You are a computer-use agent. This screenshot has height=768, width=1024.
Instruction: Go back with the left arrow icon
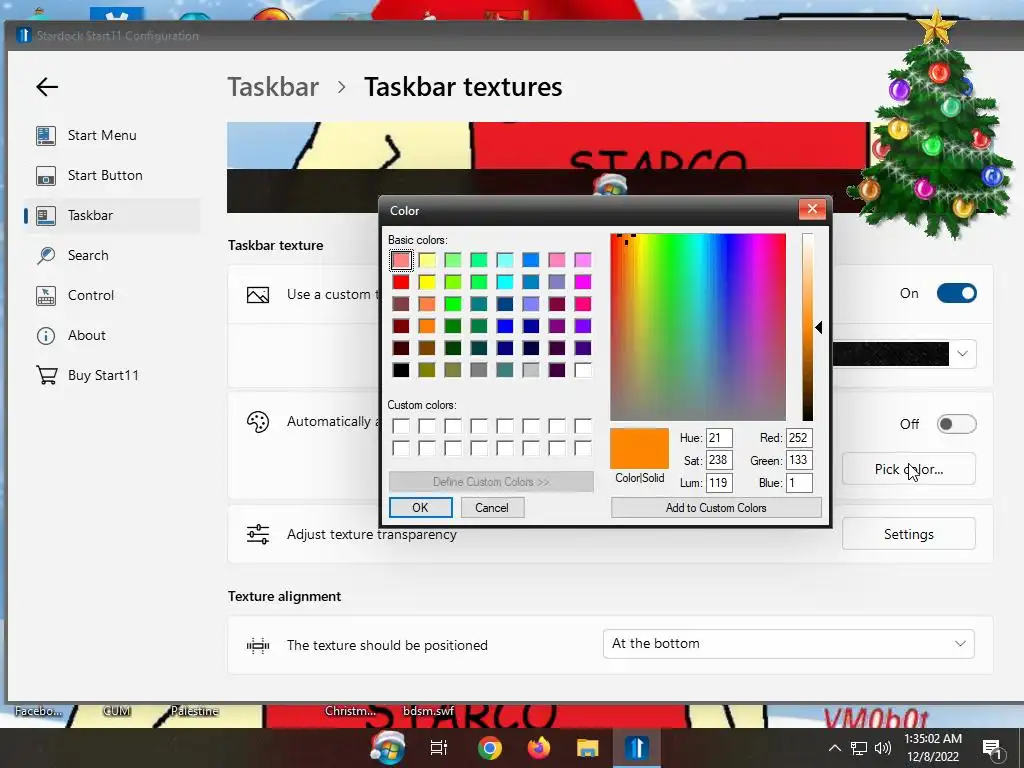click(47, 87)
